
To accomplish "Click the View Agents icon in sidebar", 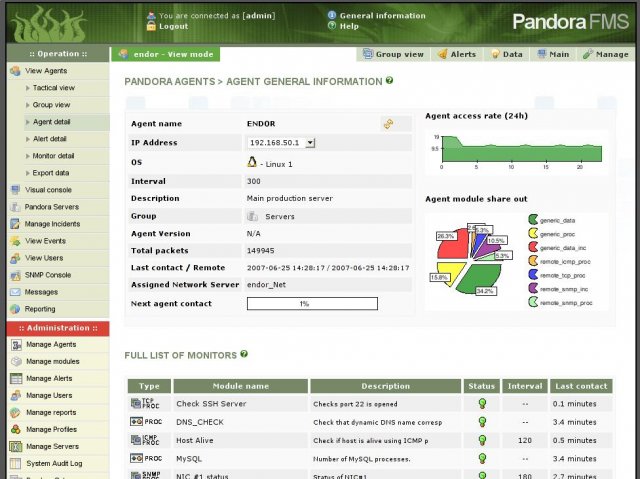I will tap(16, 71).
